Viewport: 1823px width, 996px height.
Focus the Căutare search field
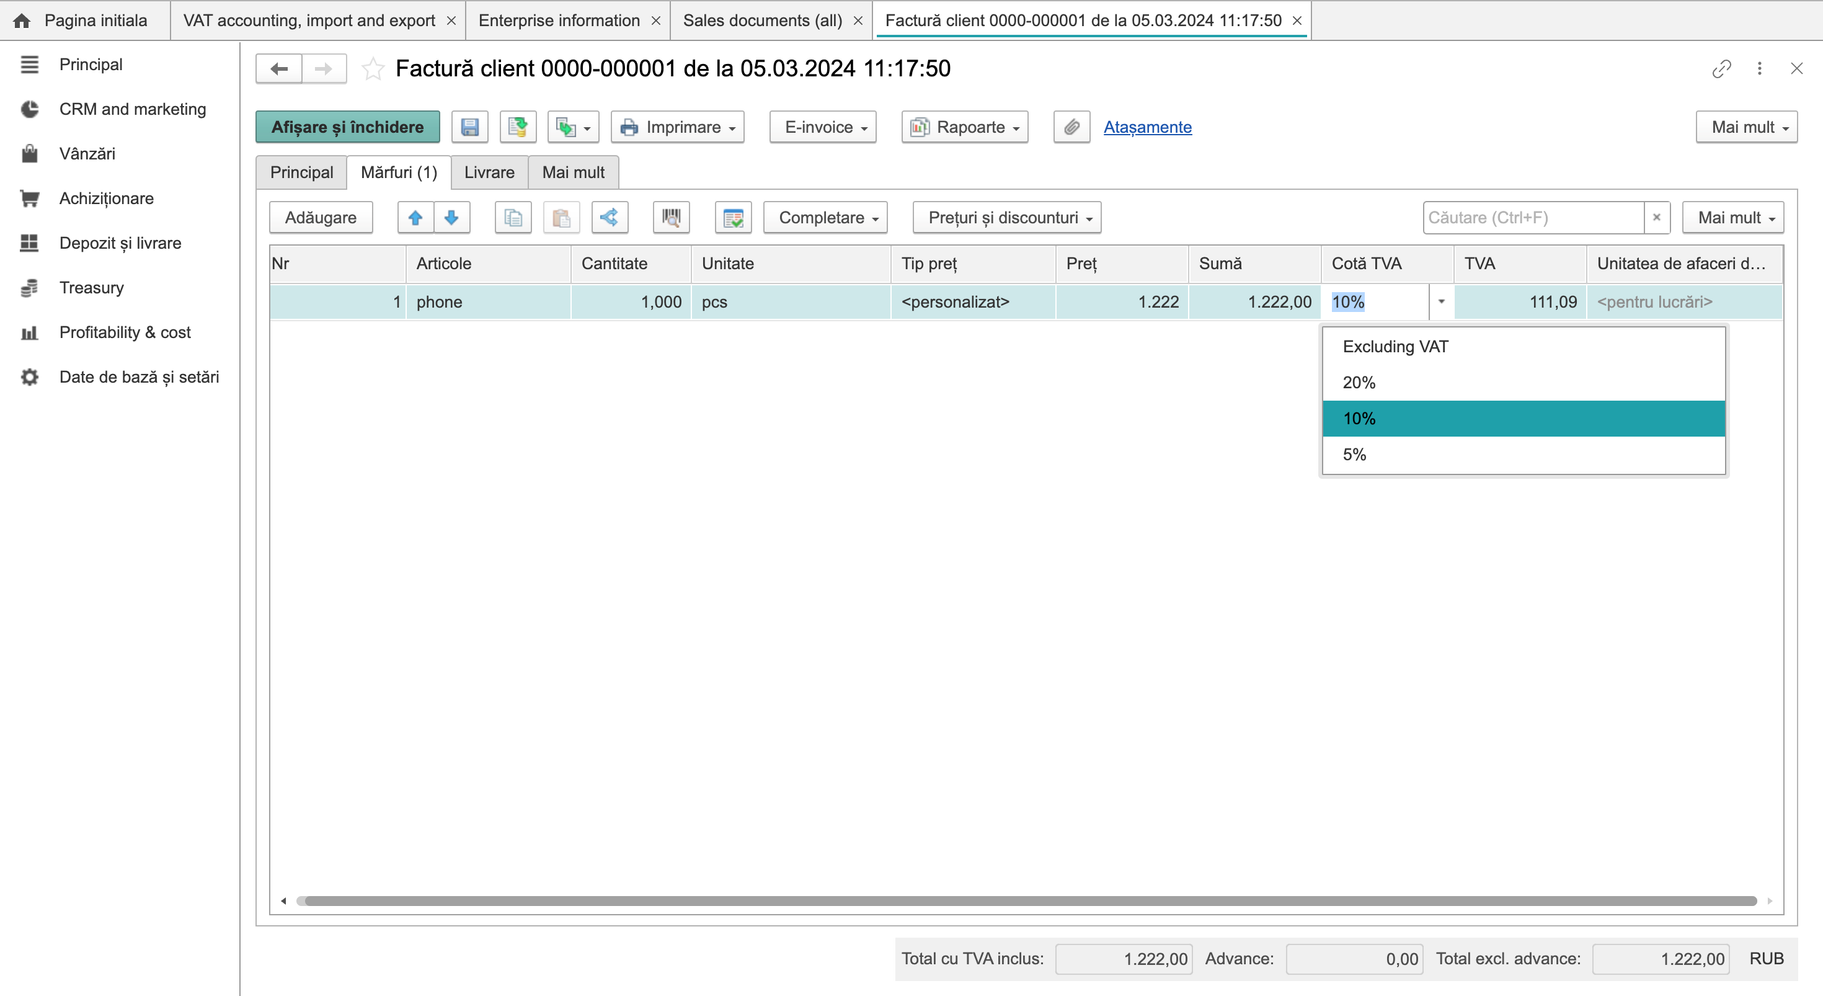pos(1533,217)
